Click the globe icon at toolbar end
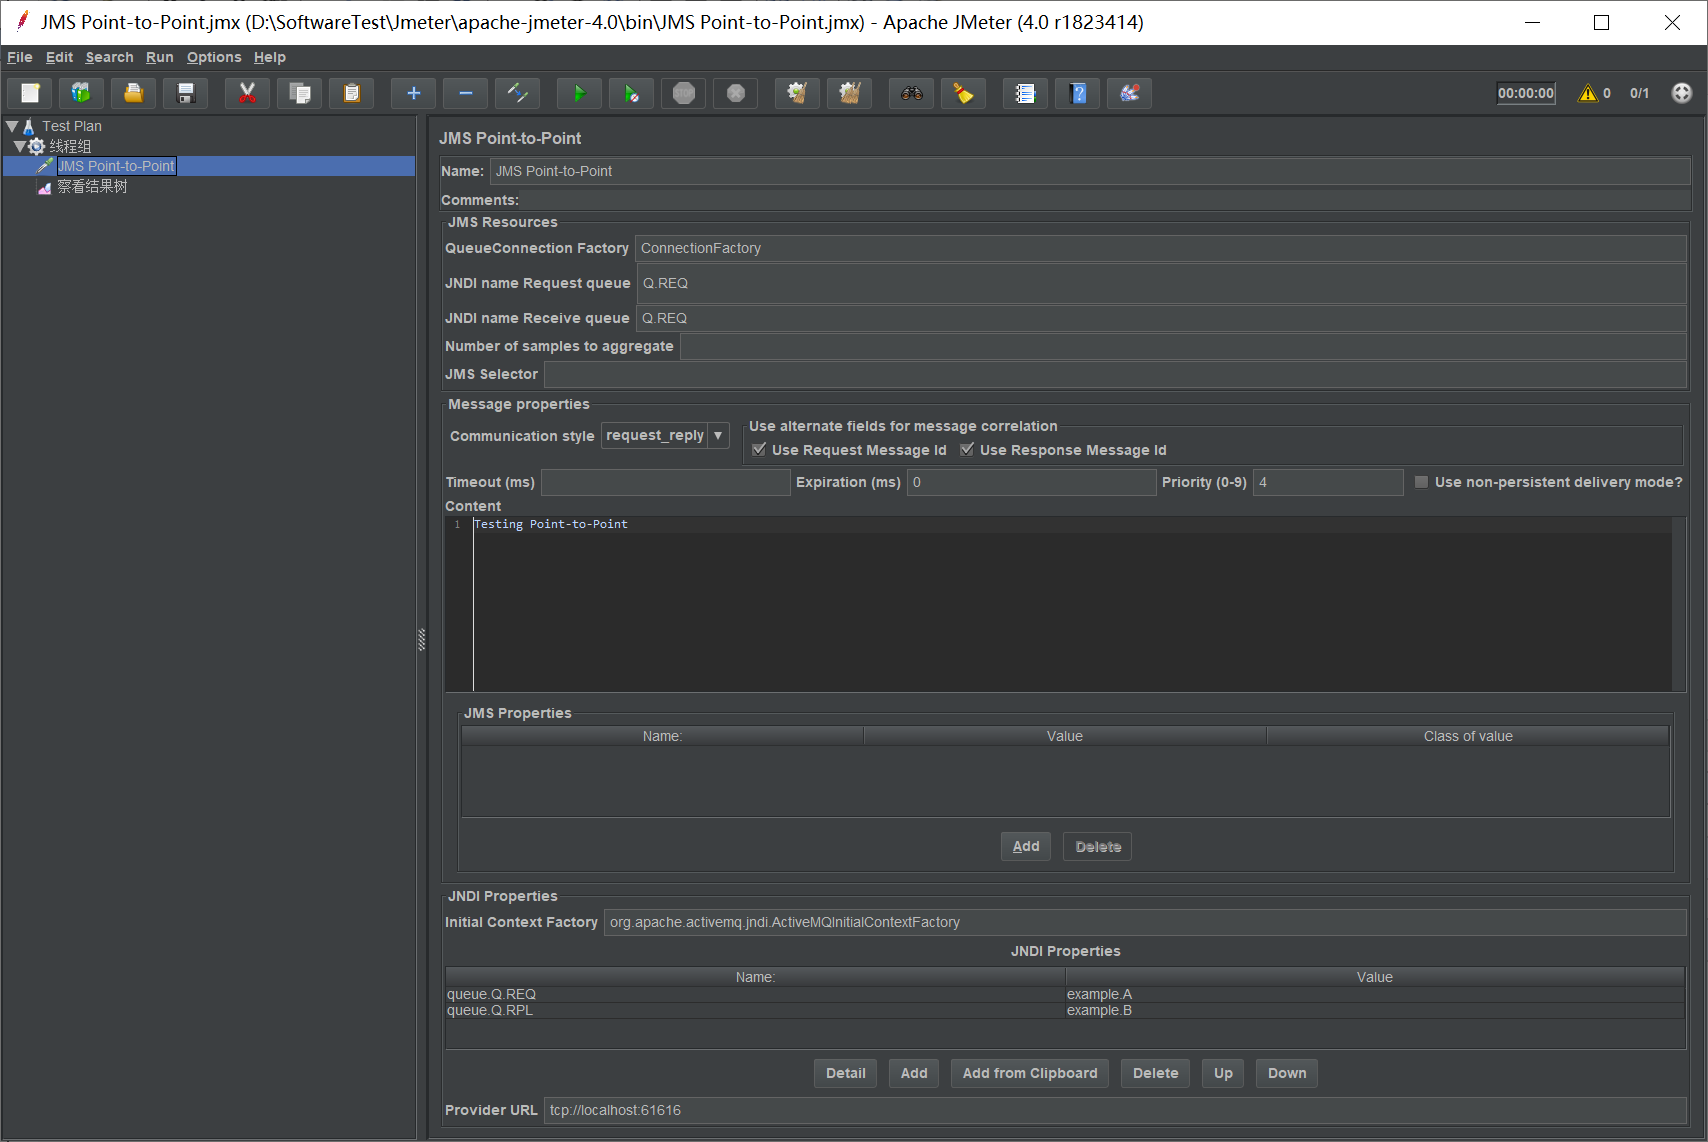Image resolution: width=1708 pixels, height=1142 pixels. 1682,93
